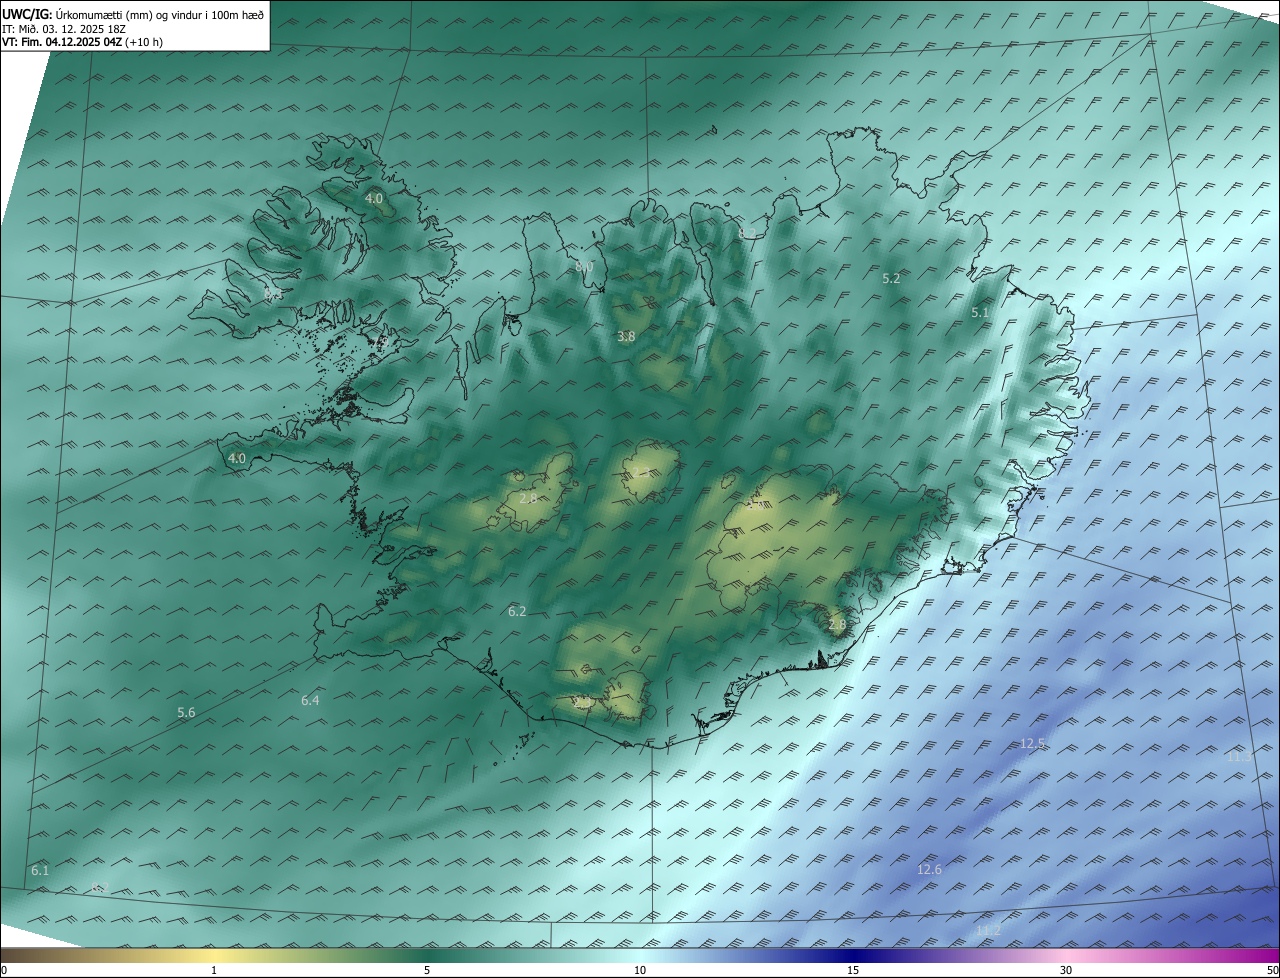This screenshot has width=1280, height=978.
Task: Click the colorbar tick label 0
Action: pos(4,970)
